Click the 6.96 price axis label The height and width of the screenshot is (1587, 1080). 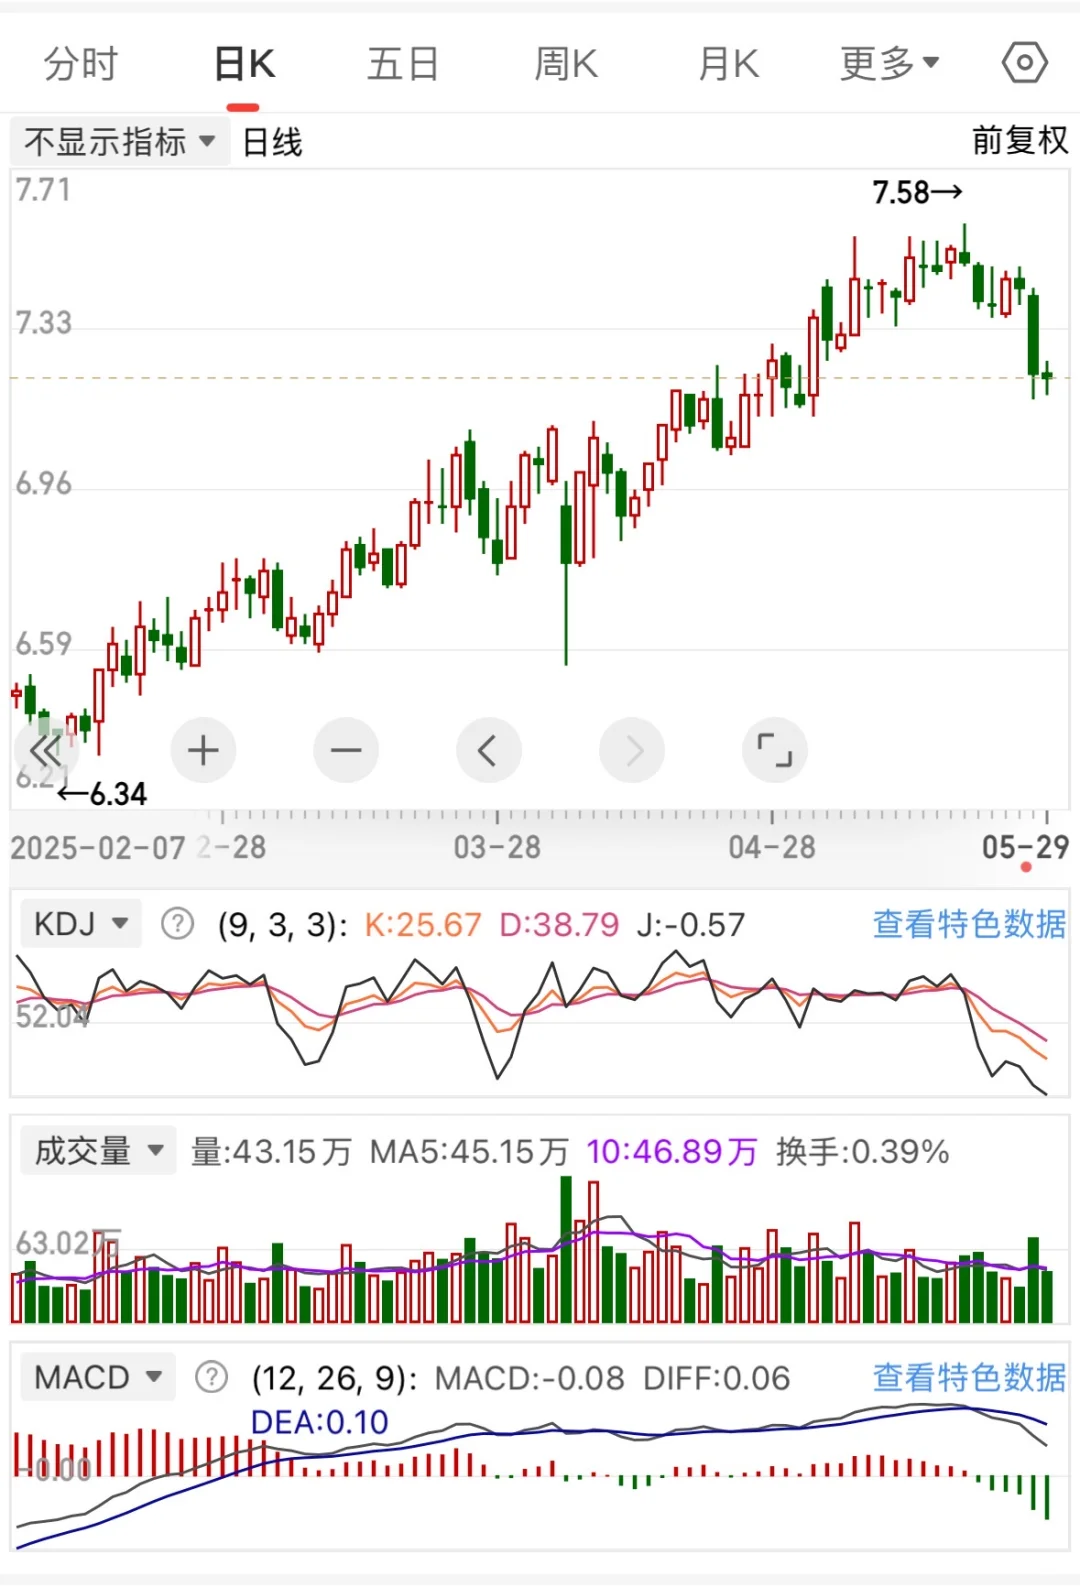(x=43, y=483)
